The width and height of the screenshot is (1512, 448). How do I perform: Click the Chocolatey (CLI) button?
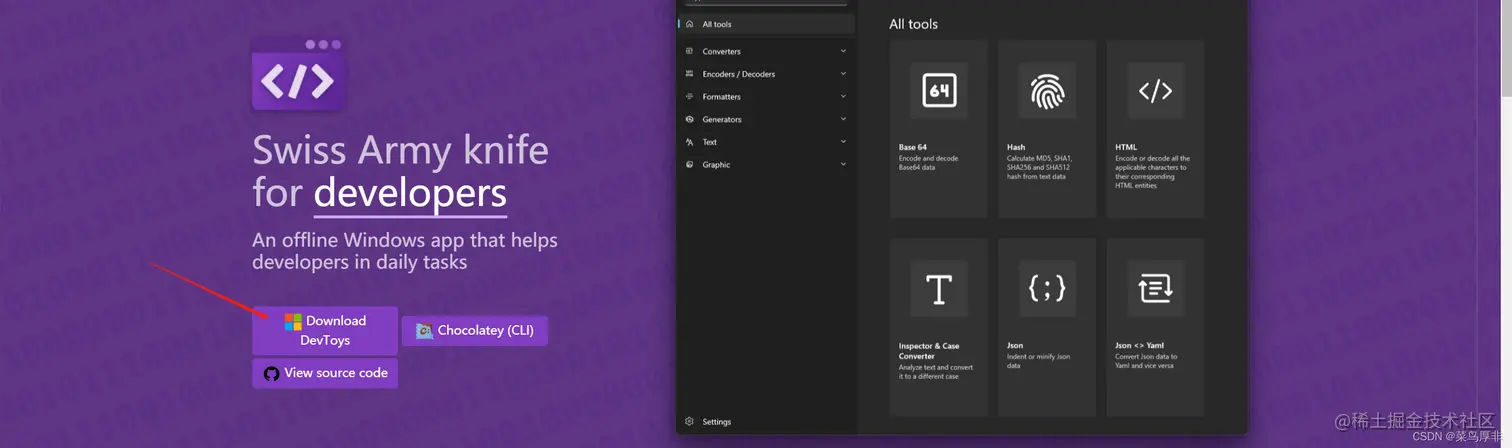(475, 331)
